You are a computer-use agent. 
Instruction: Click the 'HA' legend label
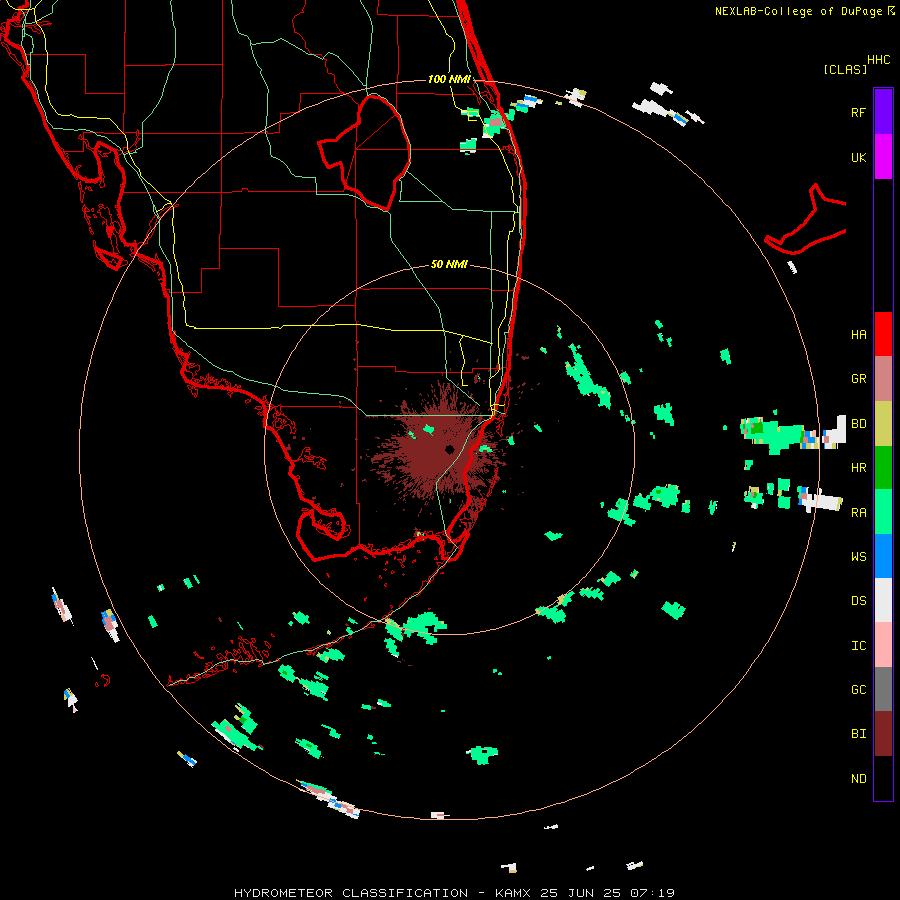858,335
